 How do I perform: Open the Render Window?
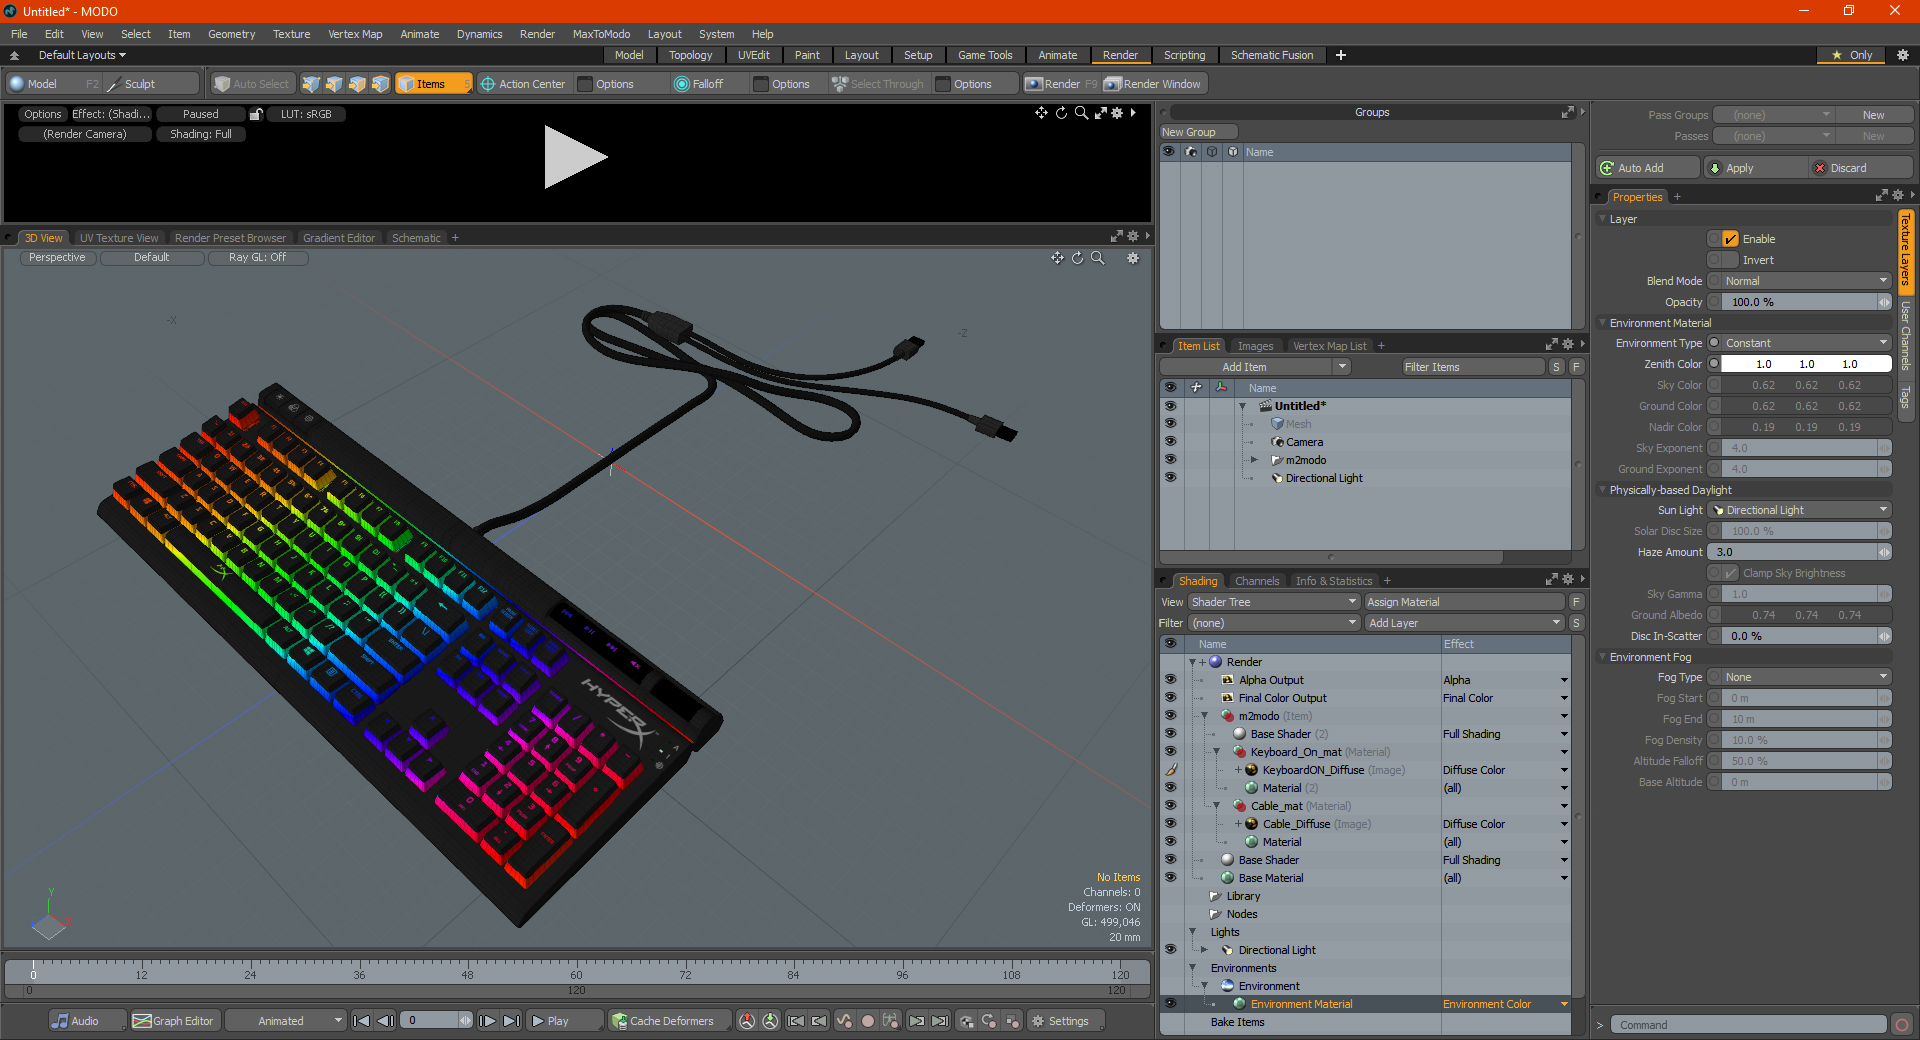click(1153, 84)
